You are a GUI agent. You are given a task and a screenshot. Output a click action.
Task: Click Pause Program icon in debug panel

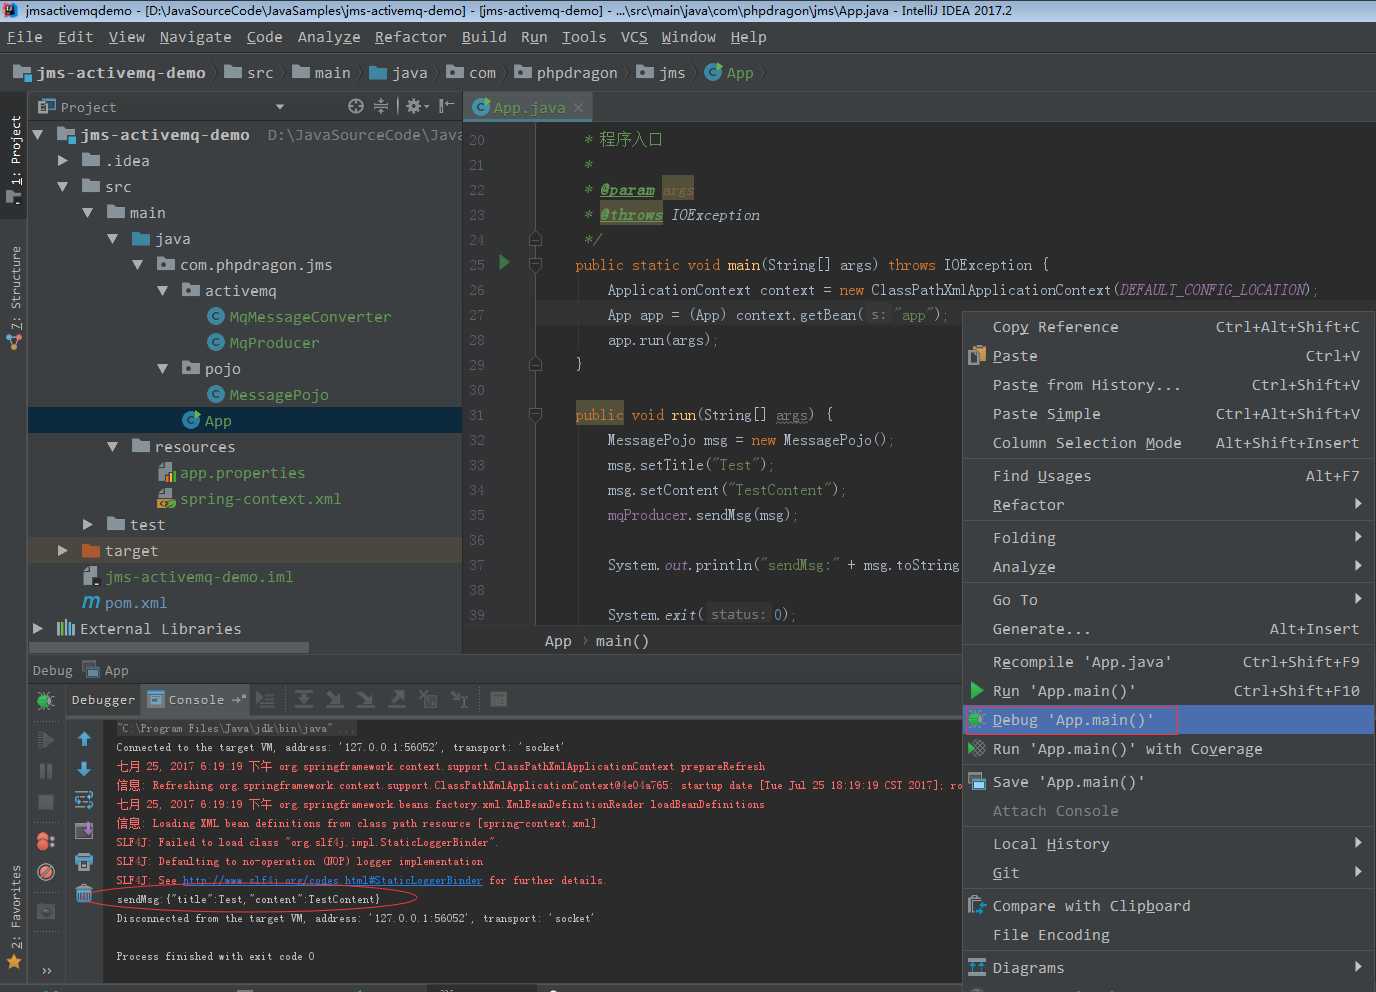pyautogui.click(x=45, y=771)
